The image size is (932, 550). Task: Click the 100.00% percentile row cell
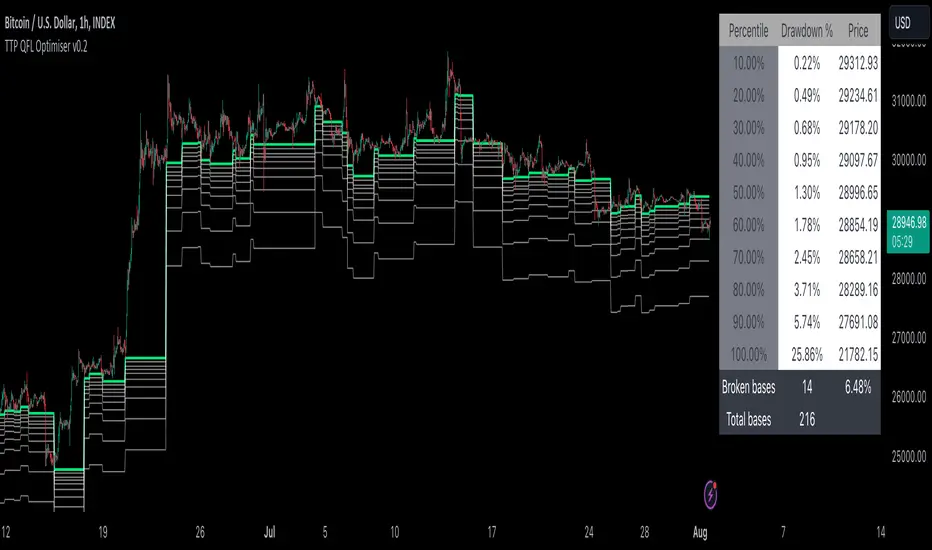click(748, 354)
